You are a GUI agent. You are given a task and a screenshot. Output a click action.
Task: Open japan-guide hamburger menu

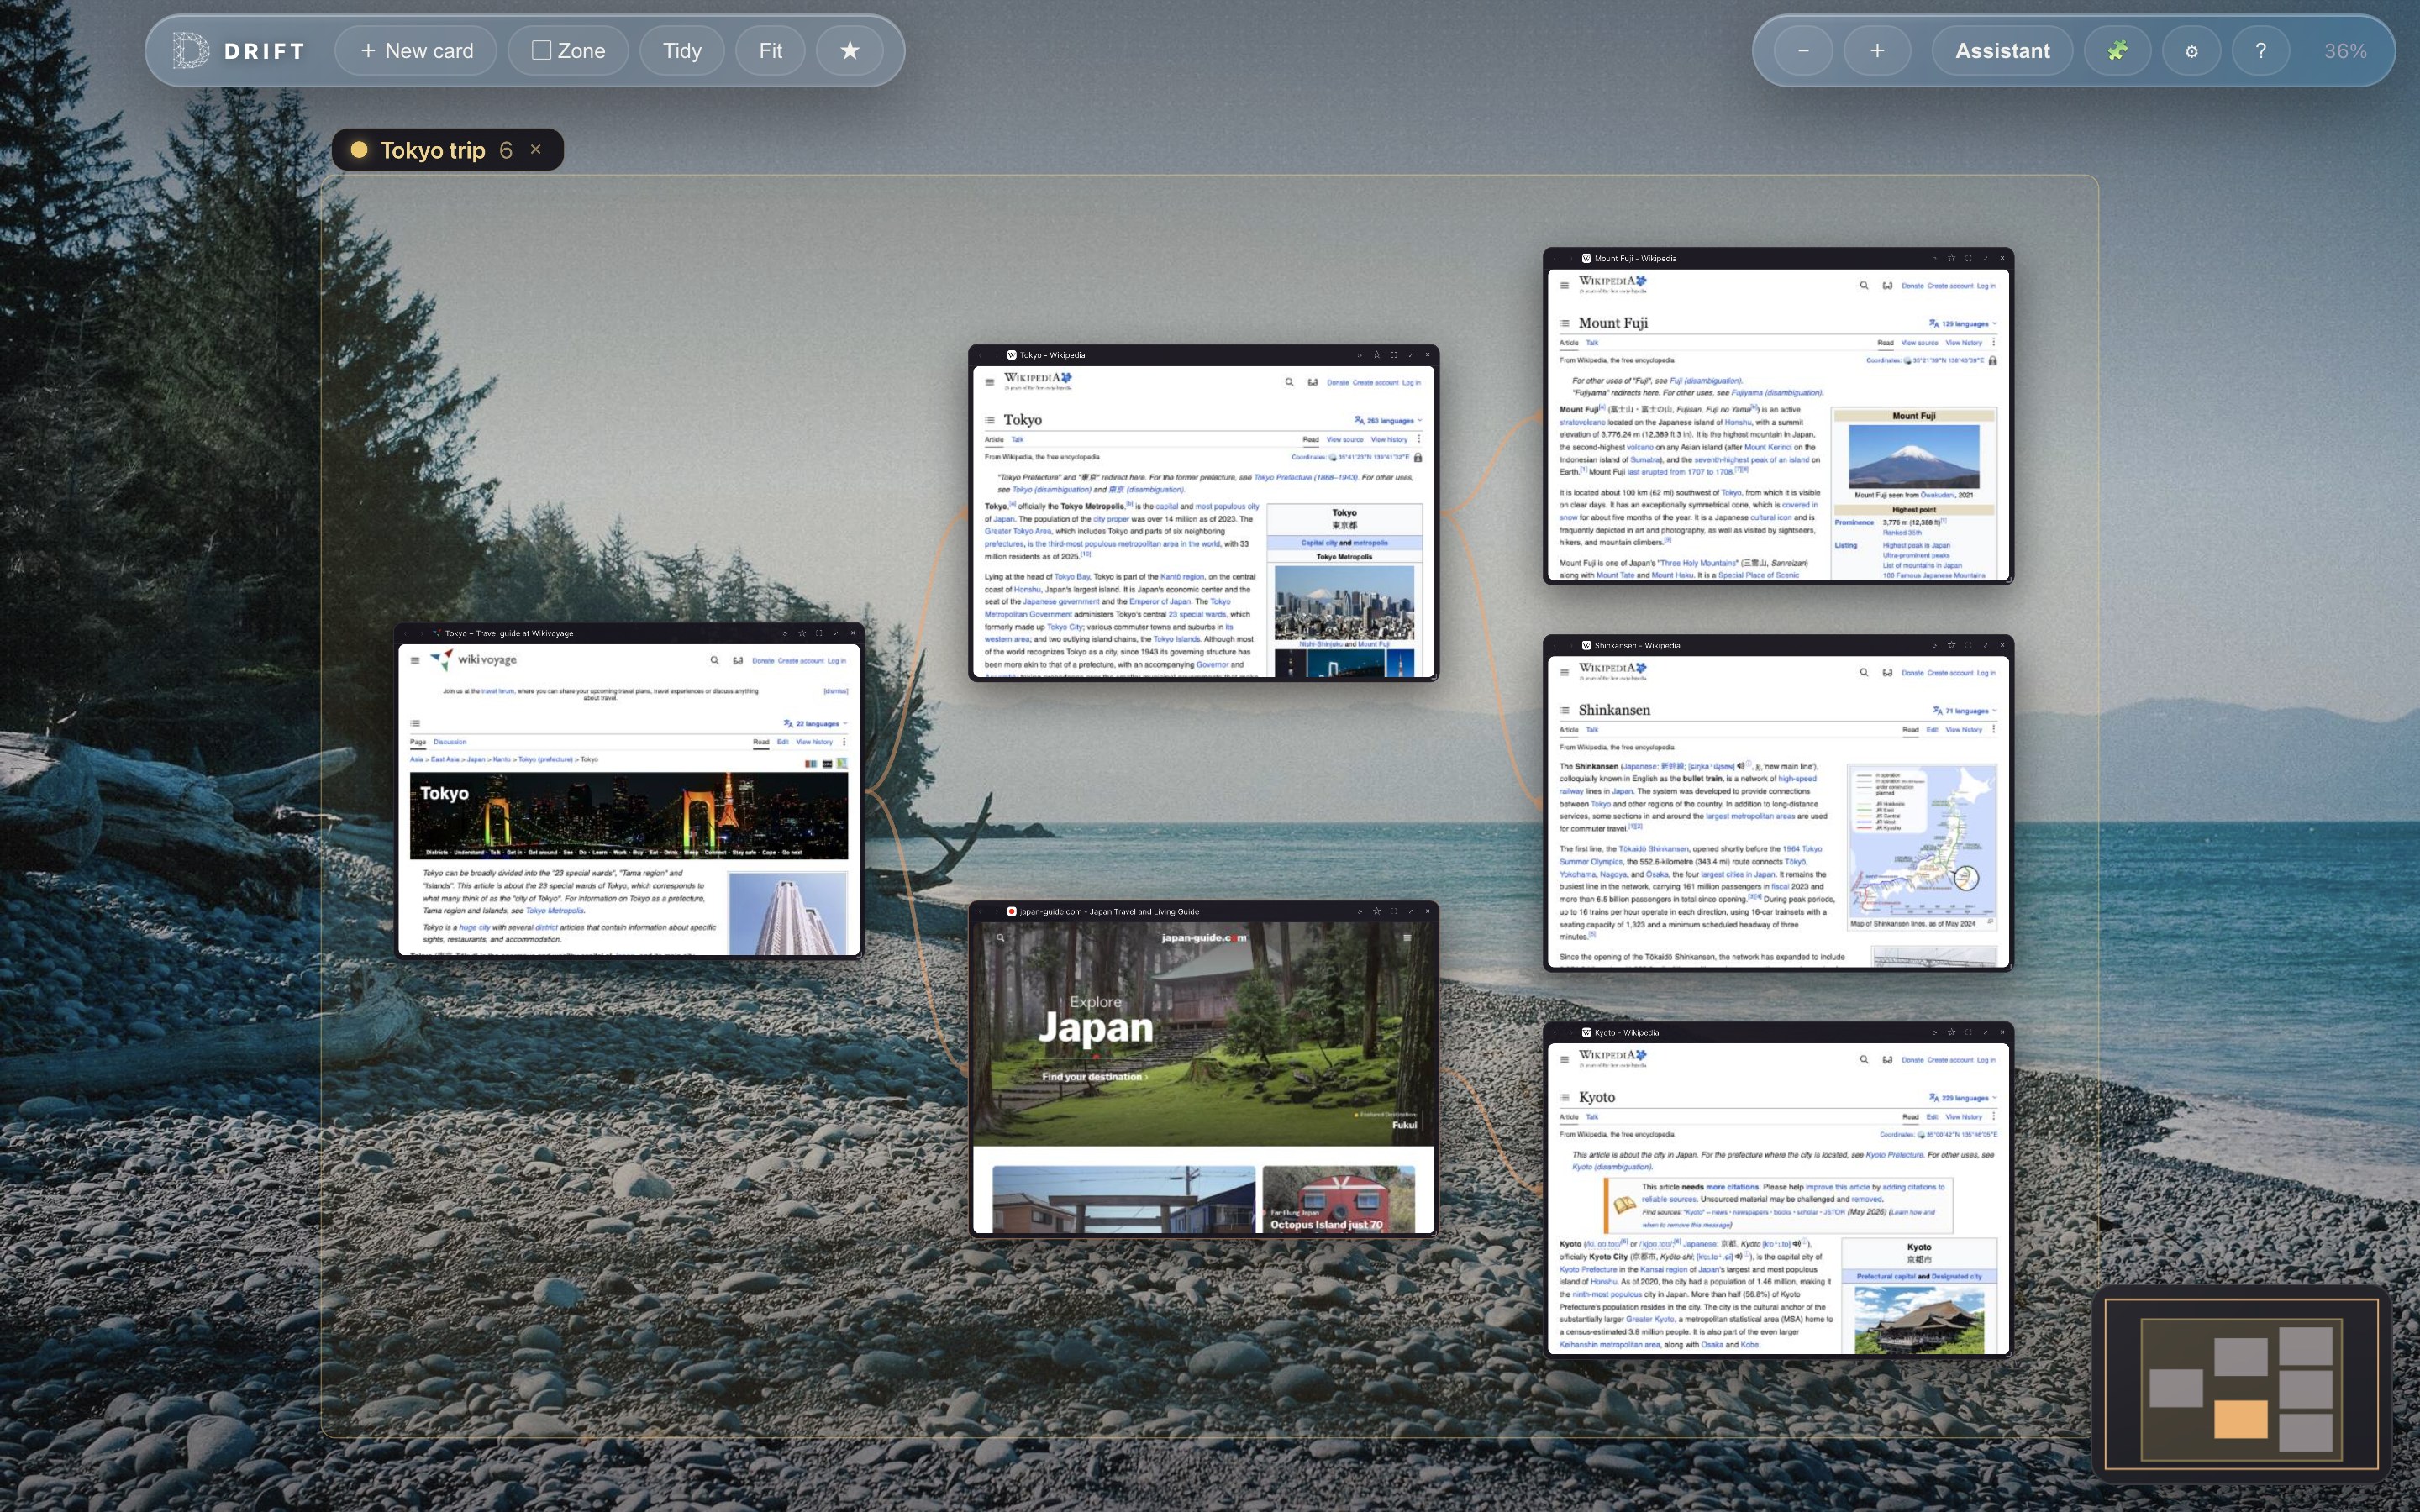coord(1407,938)
